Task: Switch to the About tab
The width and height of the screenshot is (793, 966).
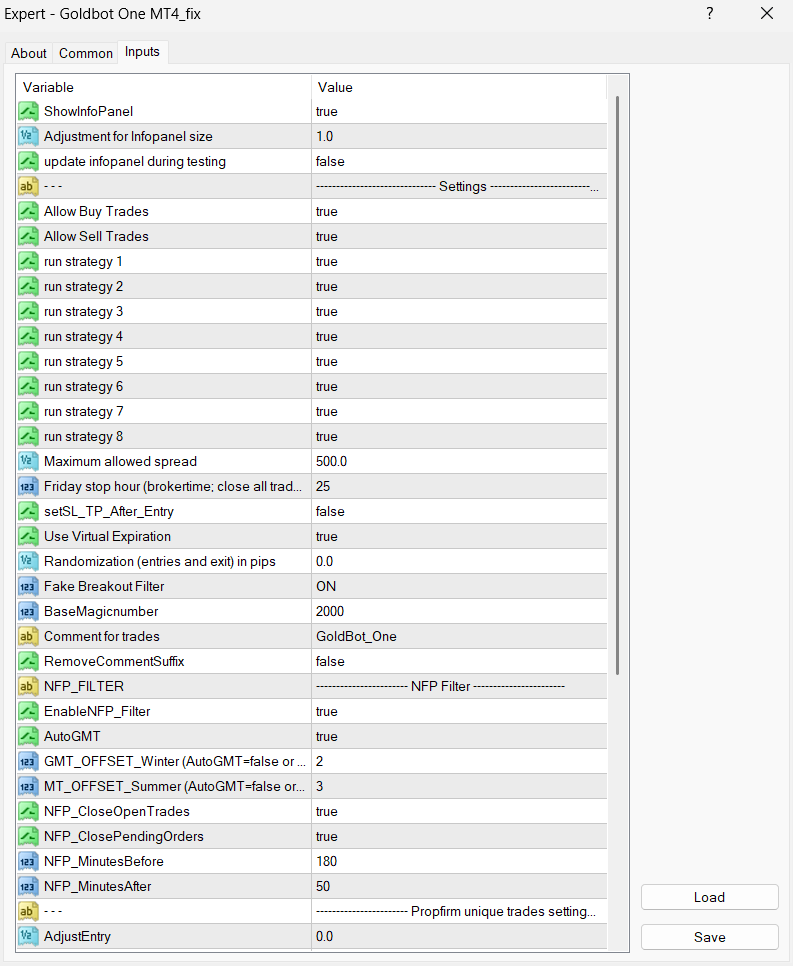Action: coord(29,53)
